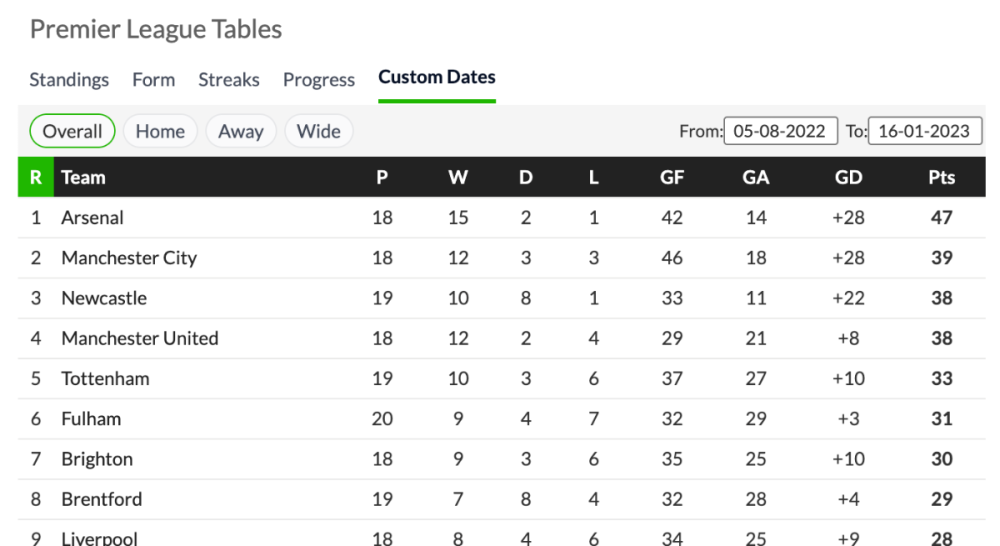Click the Newcastle team name
1000x546 pixels.
(104, 298)
